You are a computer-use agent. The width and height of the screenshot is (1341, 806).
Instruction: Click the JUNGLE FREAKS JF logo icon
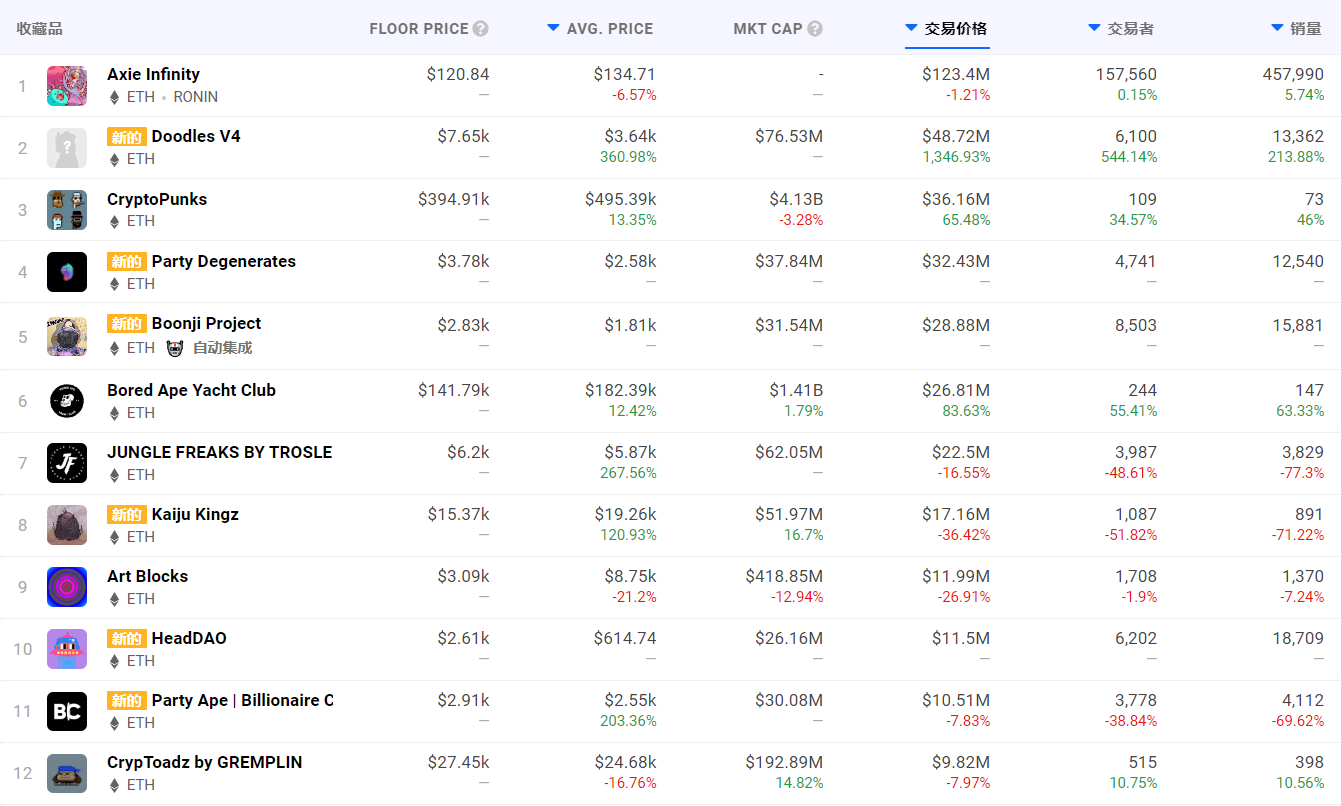(x=67, y=463)
